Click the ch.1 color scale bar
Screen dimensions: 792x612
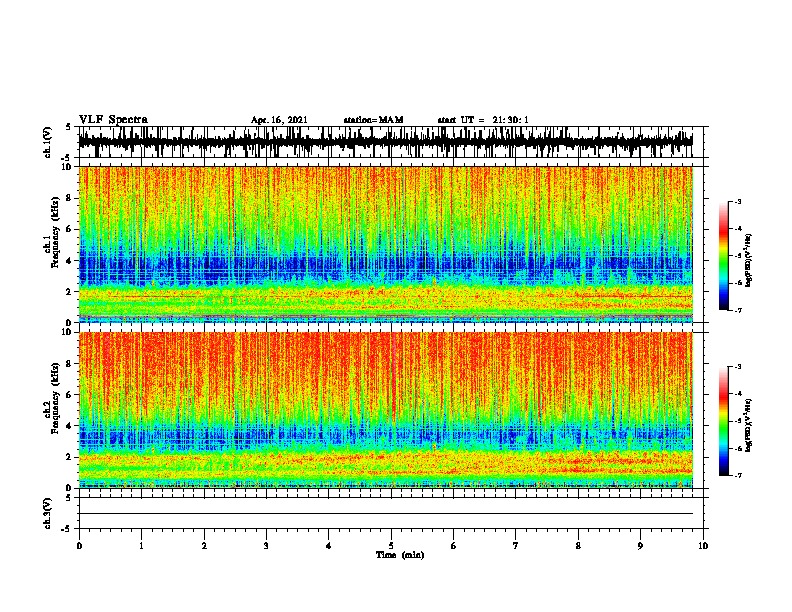[x=724, y=256]
